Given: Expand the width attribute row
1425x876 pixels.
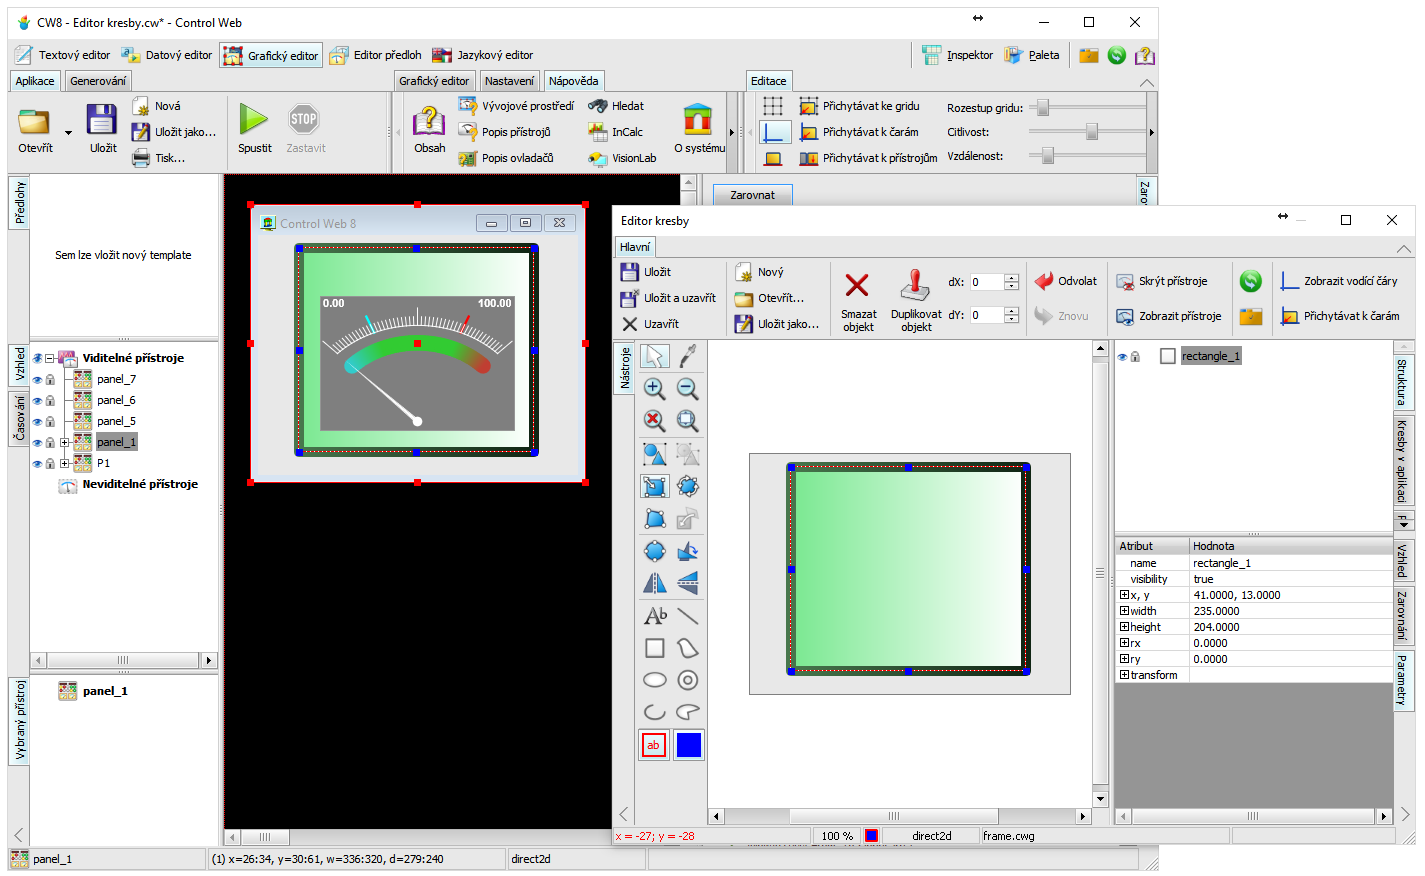Looking at the screenshot, I should tap(1124, 611).
